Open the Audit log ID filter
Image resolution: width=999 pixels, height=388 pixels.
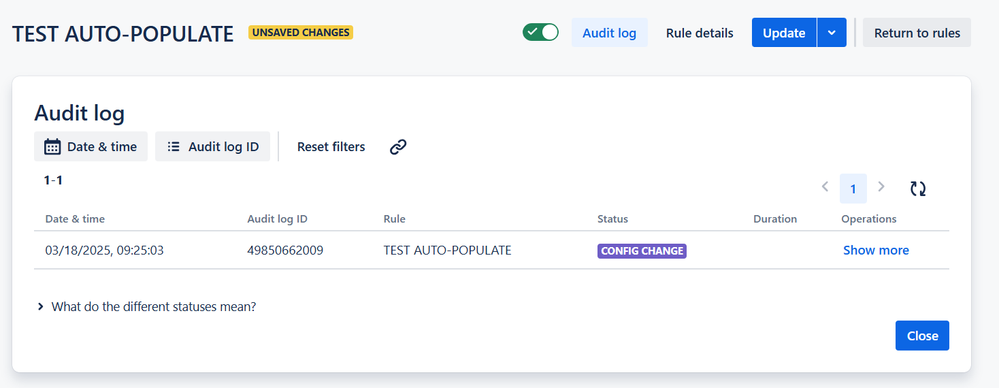click(213, 147)
